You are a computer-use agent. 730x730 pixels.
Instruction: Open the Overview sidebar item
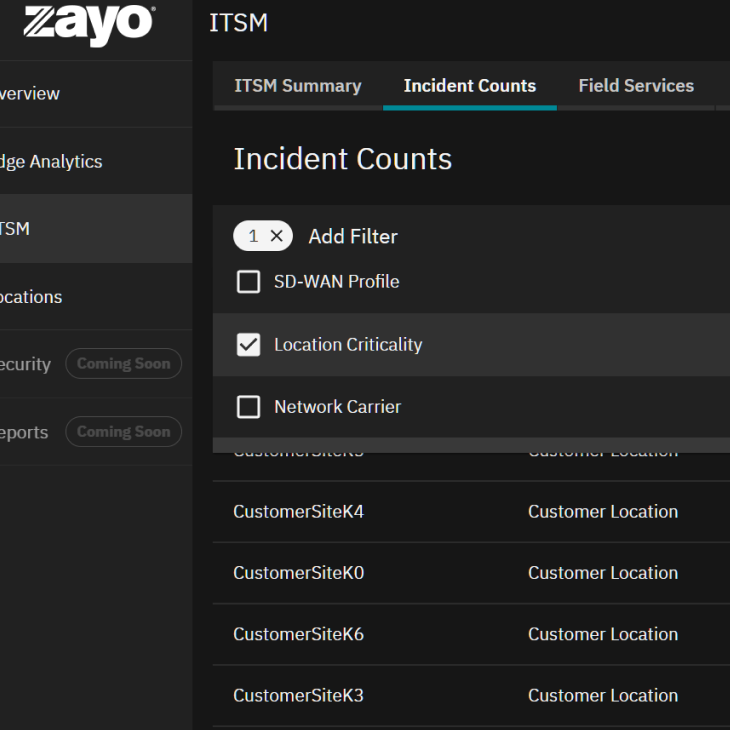click(96, 94)
